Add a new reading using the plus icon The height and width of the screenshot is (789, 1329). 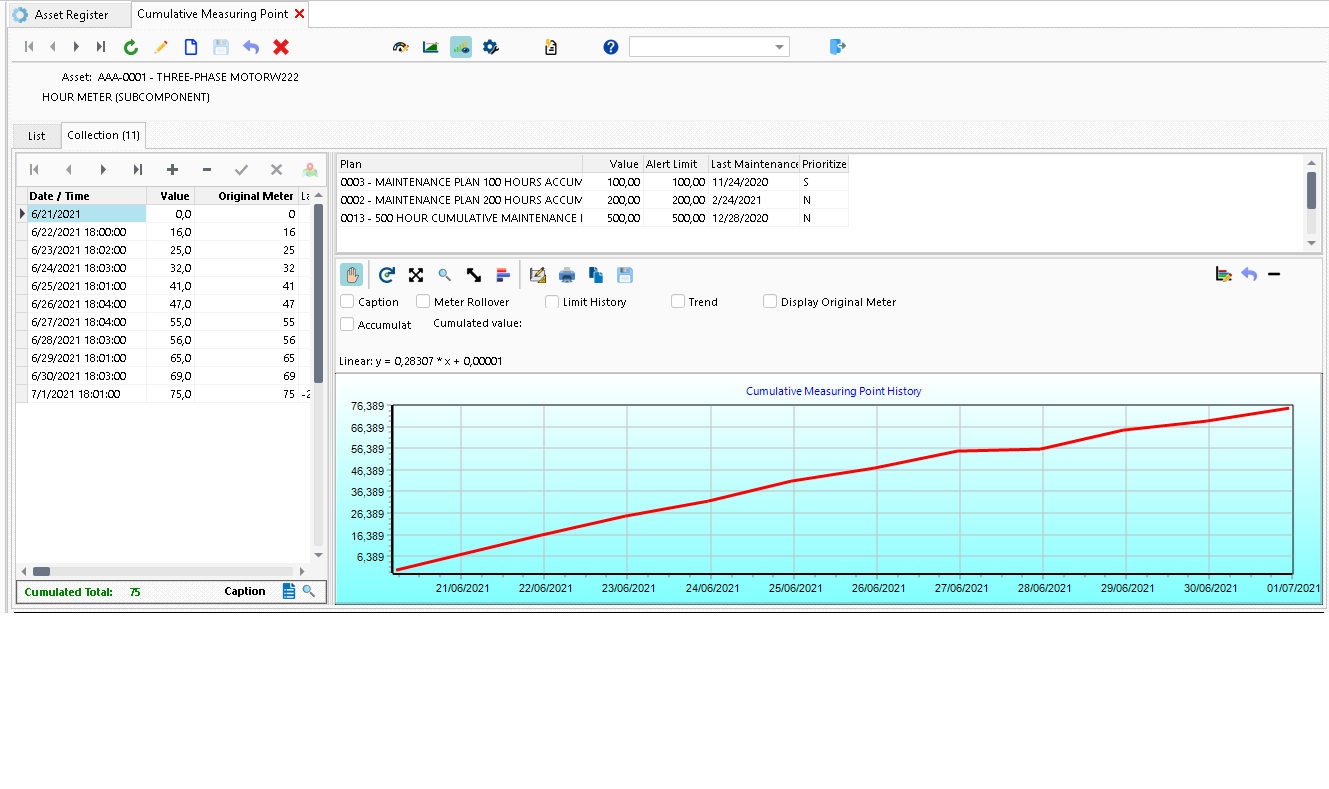pyautogui.click(x=171, y=170)
